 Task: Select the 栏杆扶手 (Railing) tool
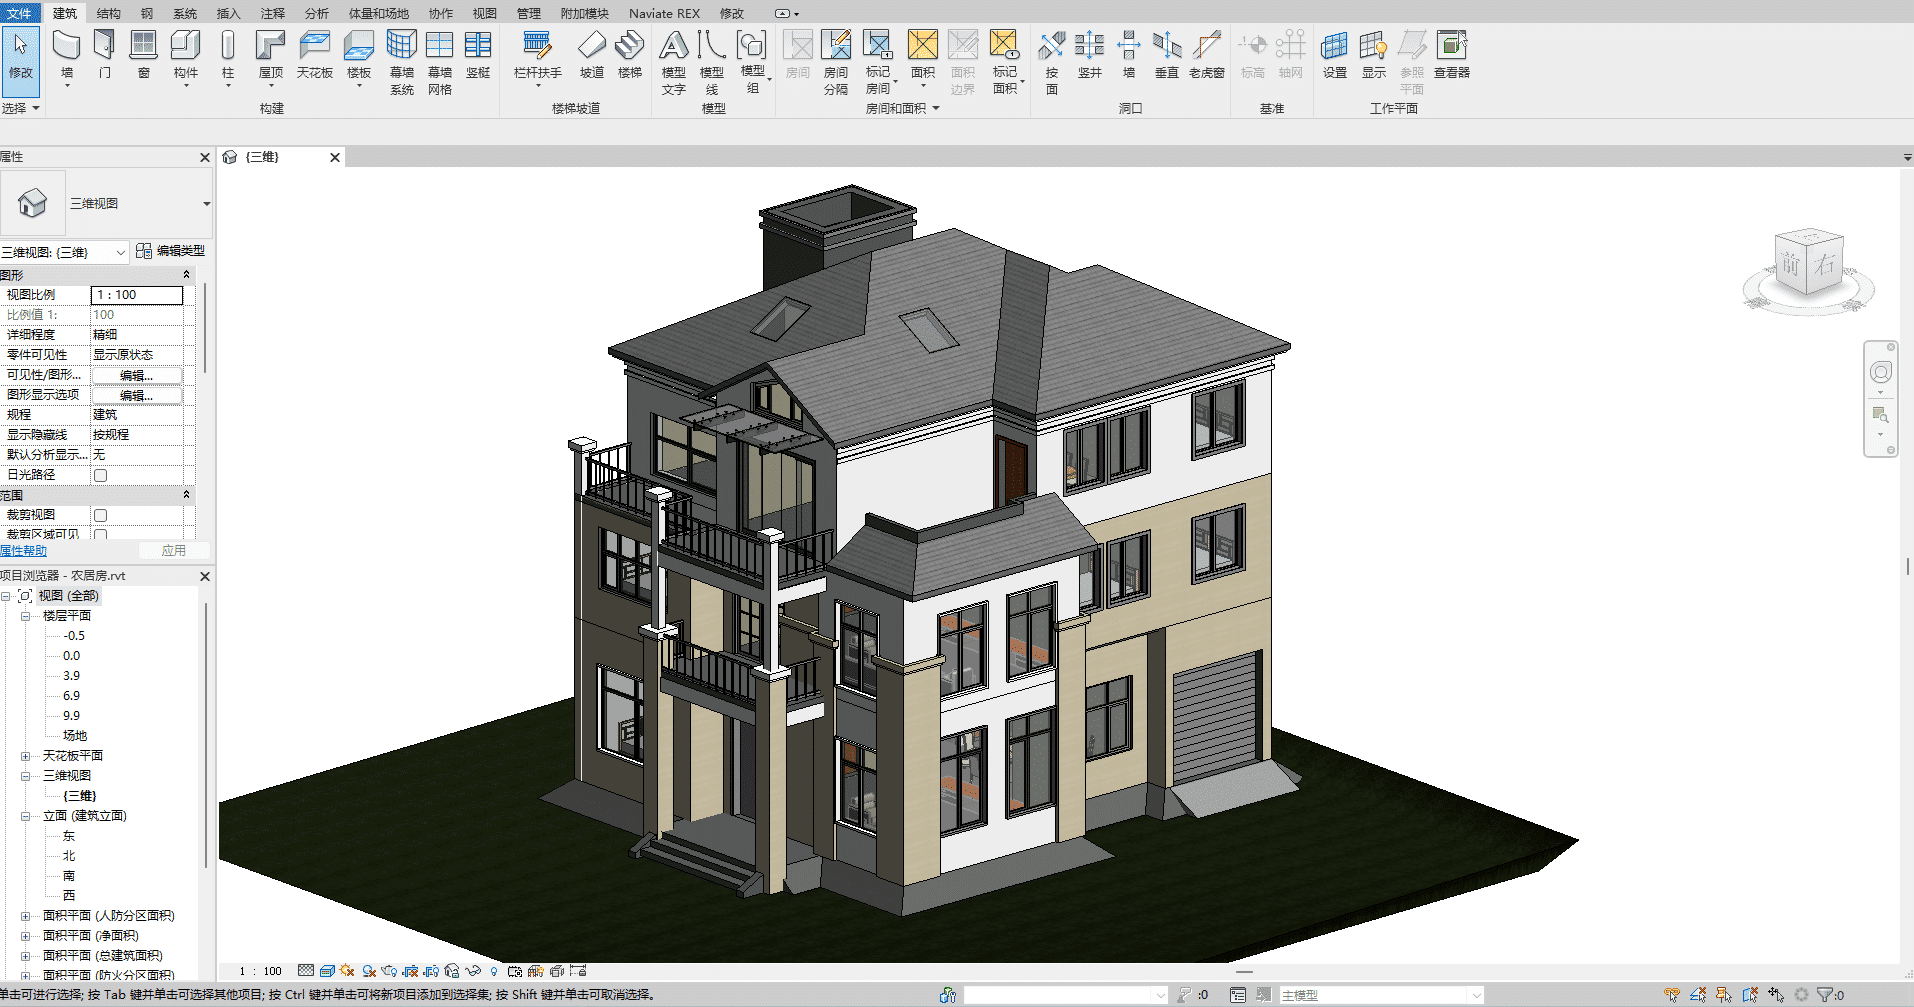(538, 56)
